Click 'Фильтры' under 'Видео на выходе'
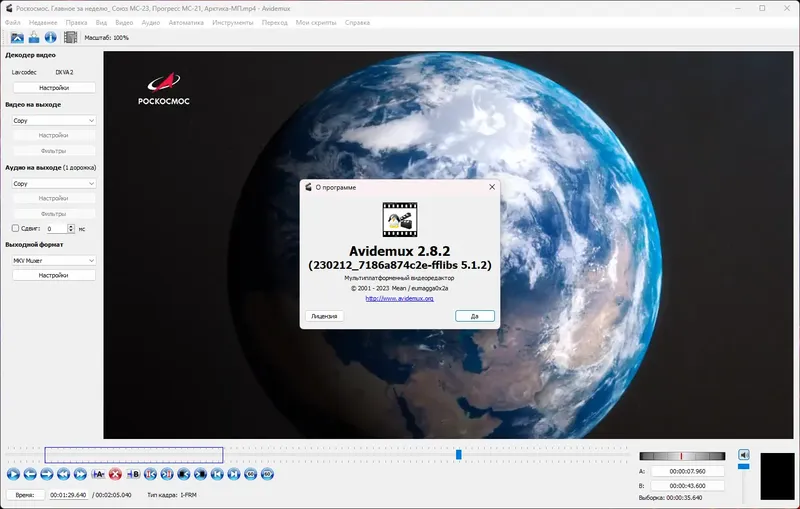Screen dimensions: 800x509 [x=54, y=151]
